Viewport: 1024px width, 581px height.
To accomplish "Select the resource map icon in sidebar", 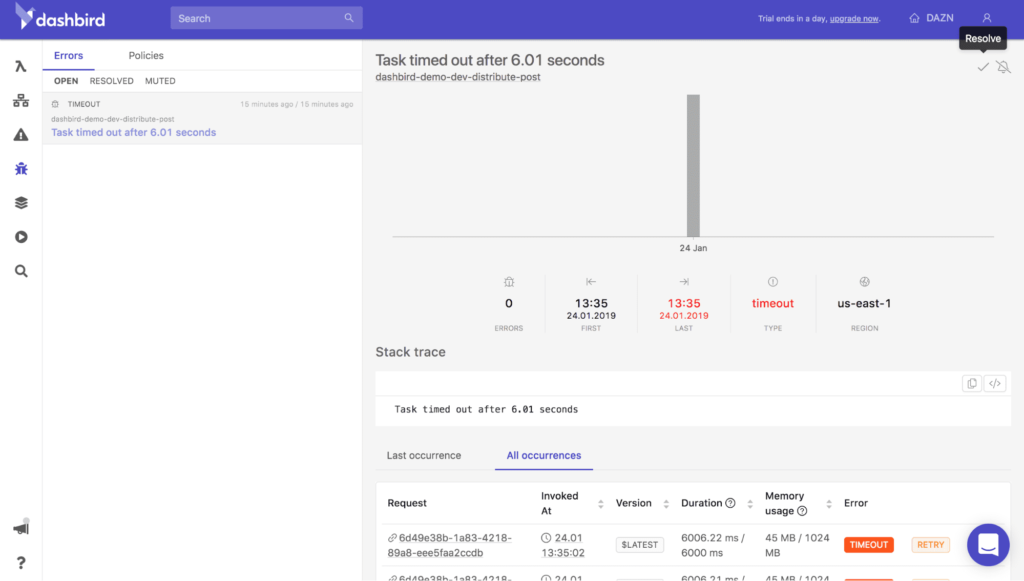I will 21,100.
